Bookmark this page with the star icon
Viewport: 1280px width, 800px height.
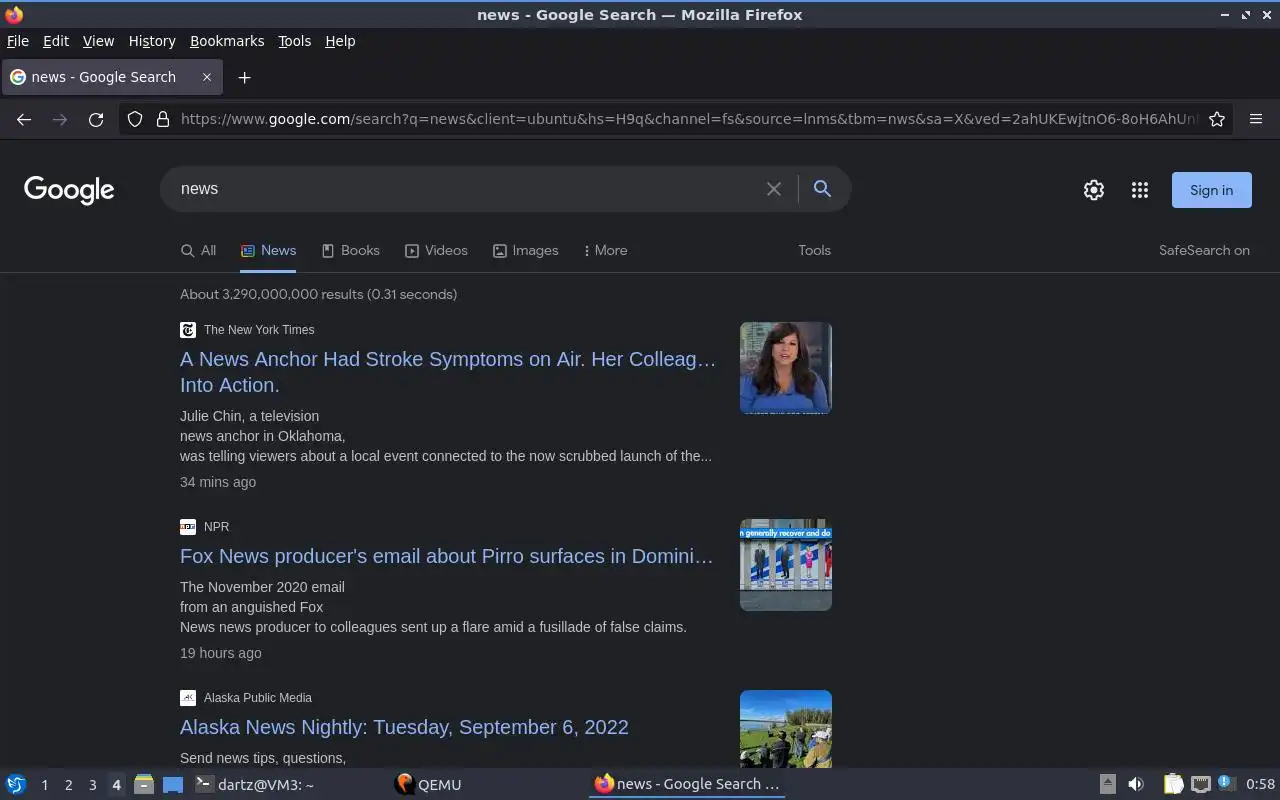1217,119
